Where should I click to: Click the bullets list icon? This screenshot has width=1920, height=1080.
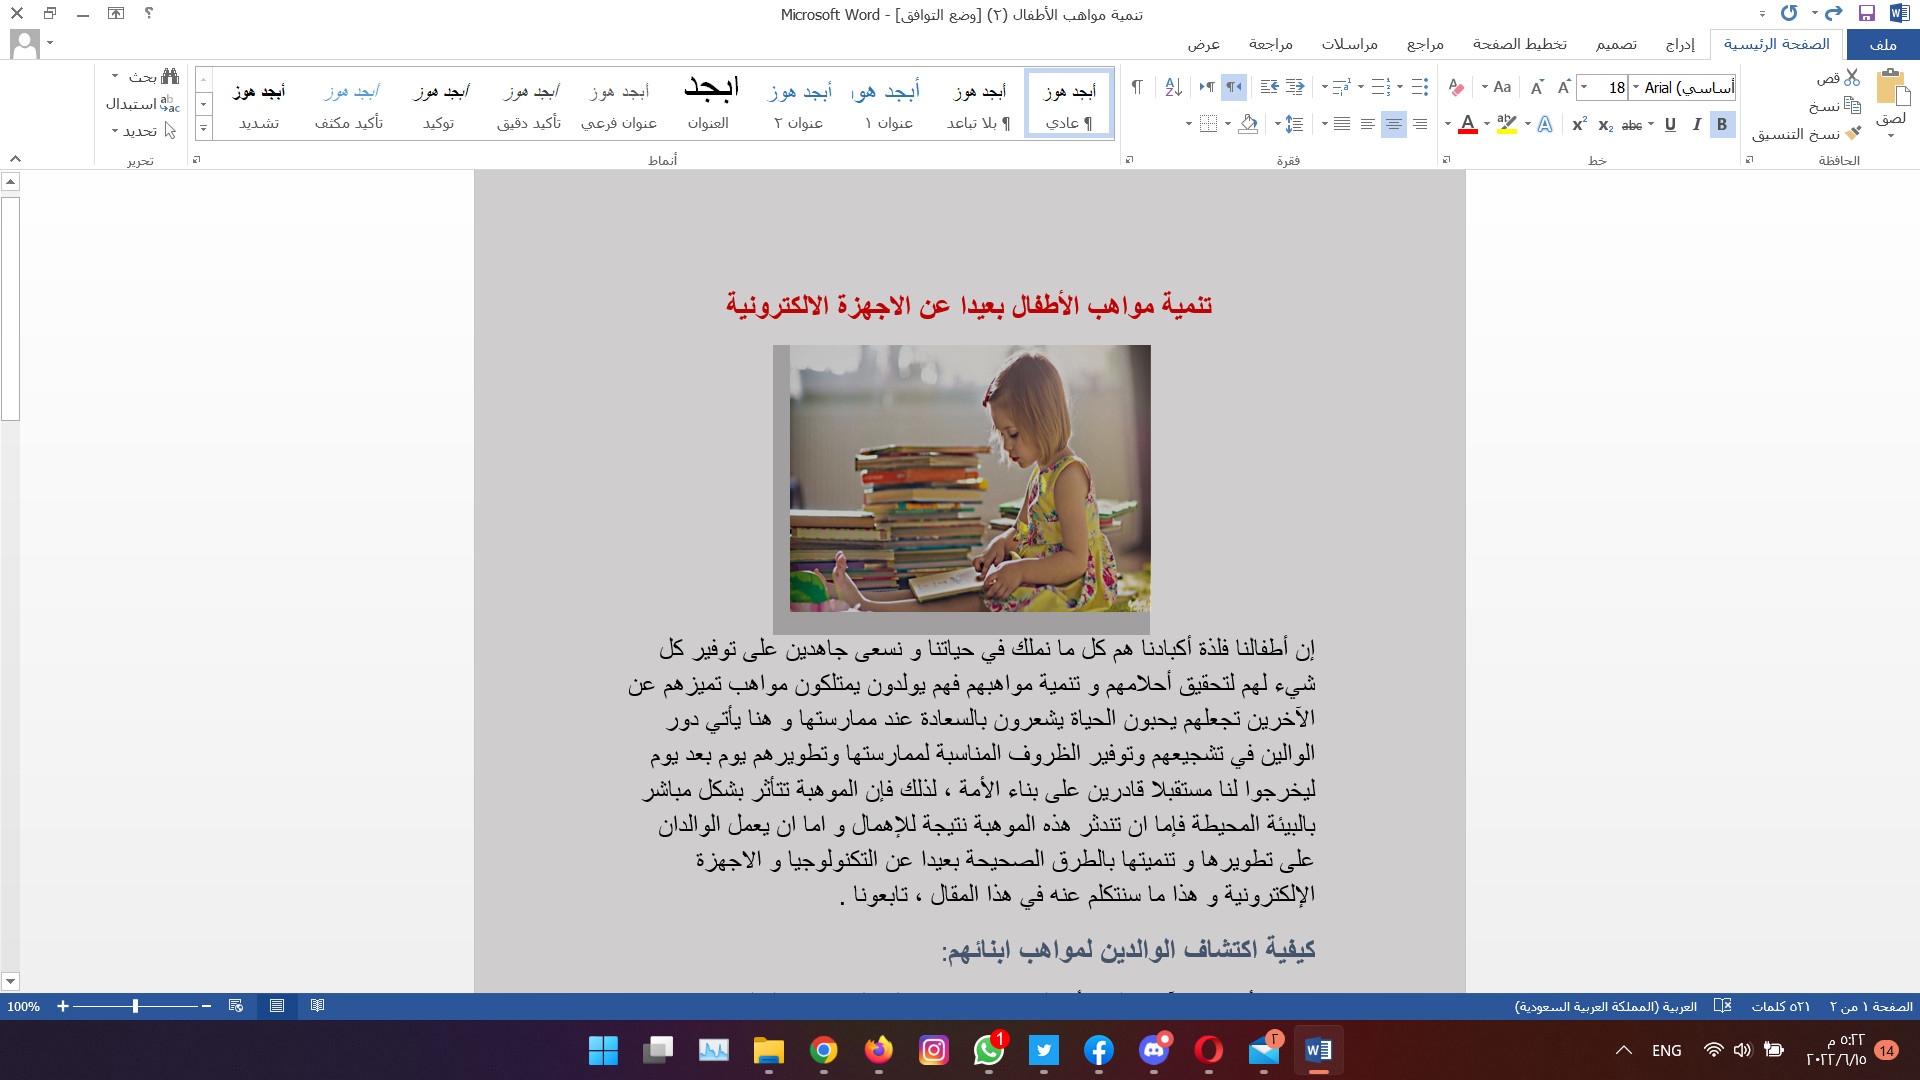pyautogui.click(x=1420, y=87)
